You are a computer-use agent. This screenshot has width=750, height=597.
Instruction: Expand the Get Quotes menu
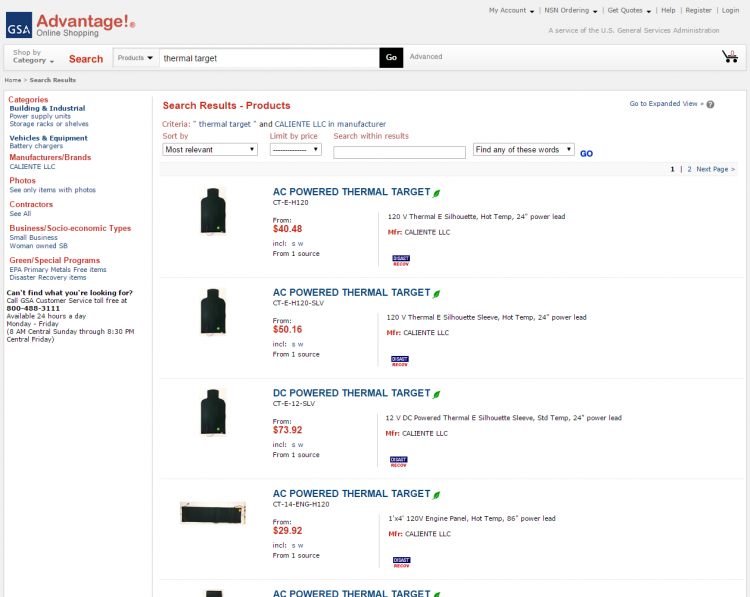tap(629, 11)
